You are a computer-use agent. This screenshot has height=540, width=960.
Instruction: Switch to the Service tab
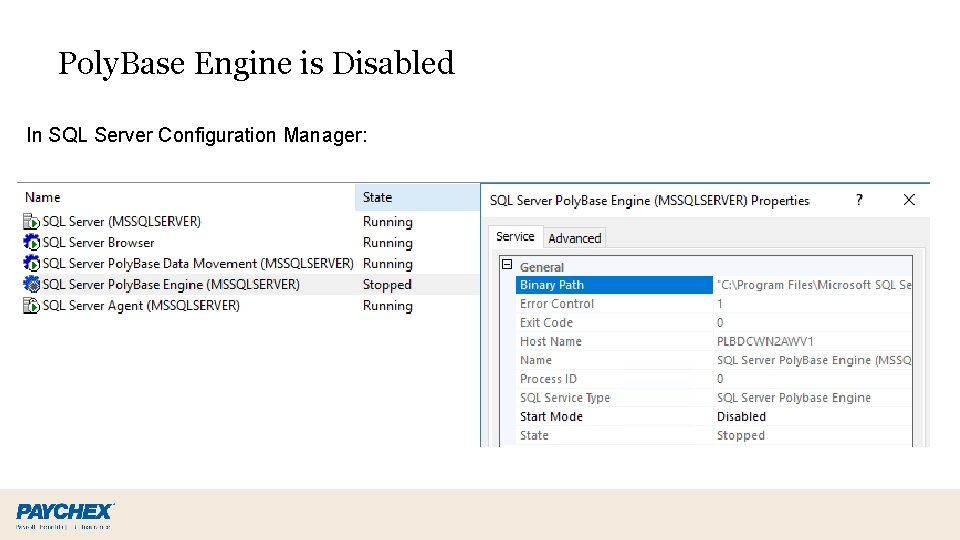pyautogui.click(x=515, y=236)
